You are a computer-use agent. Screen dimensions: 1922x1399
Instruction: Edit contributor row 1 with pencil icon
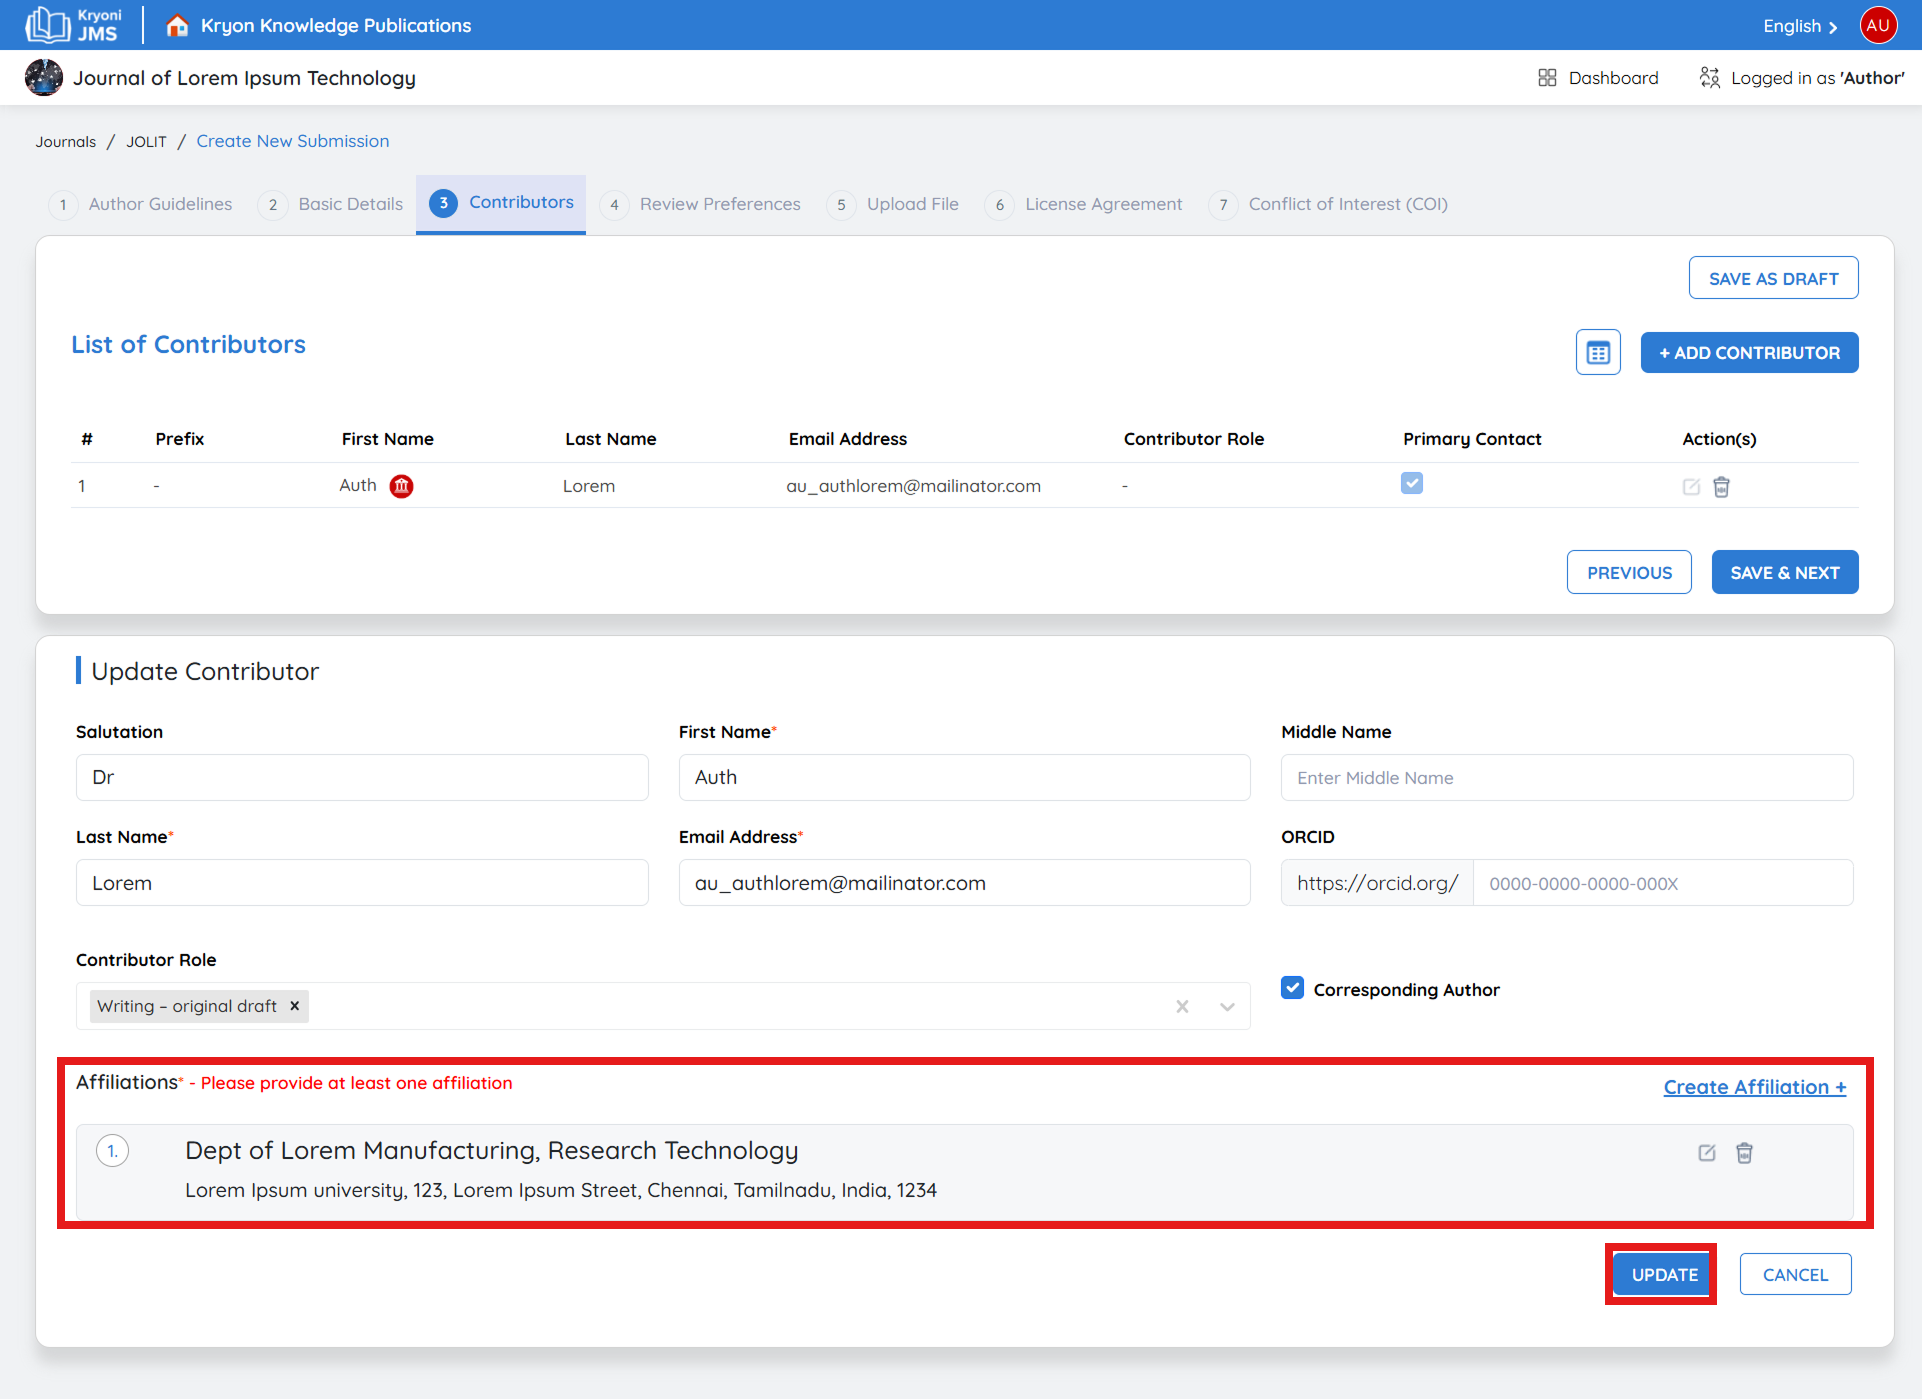(x=1691, y=487)
